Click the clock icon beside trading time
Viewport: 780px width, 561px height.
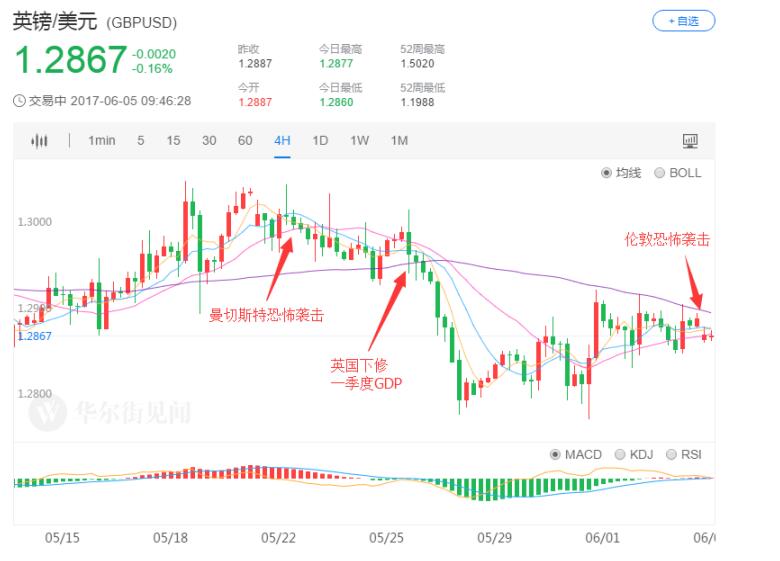19,101
